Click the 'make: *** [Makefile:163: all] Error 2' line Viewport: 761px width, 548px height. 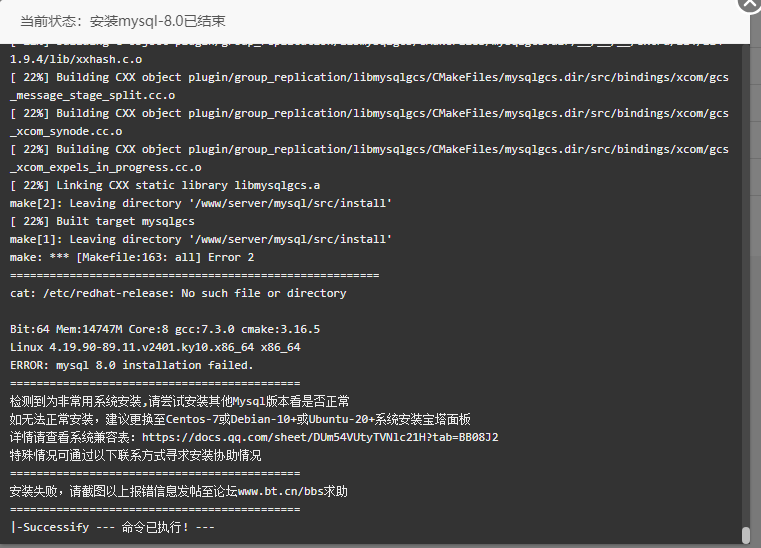pos(132,257)
